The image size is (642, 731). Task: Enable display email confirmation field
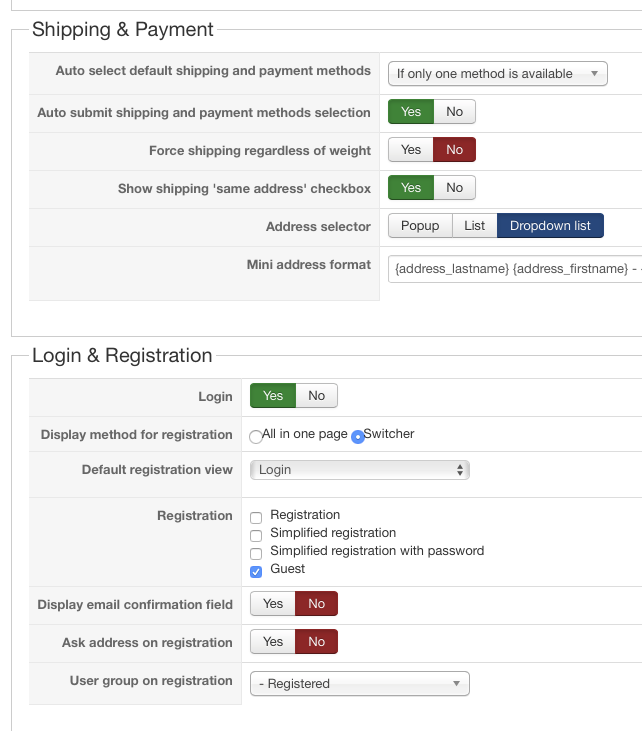click(273, 604)
